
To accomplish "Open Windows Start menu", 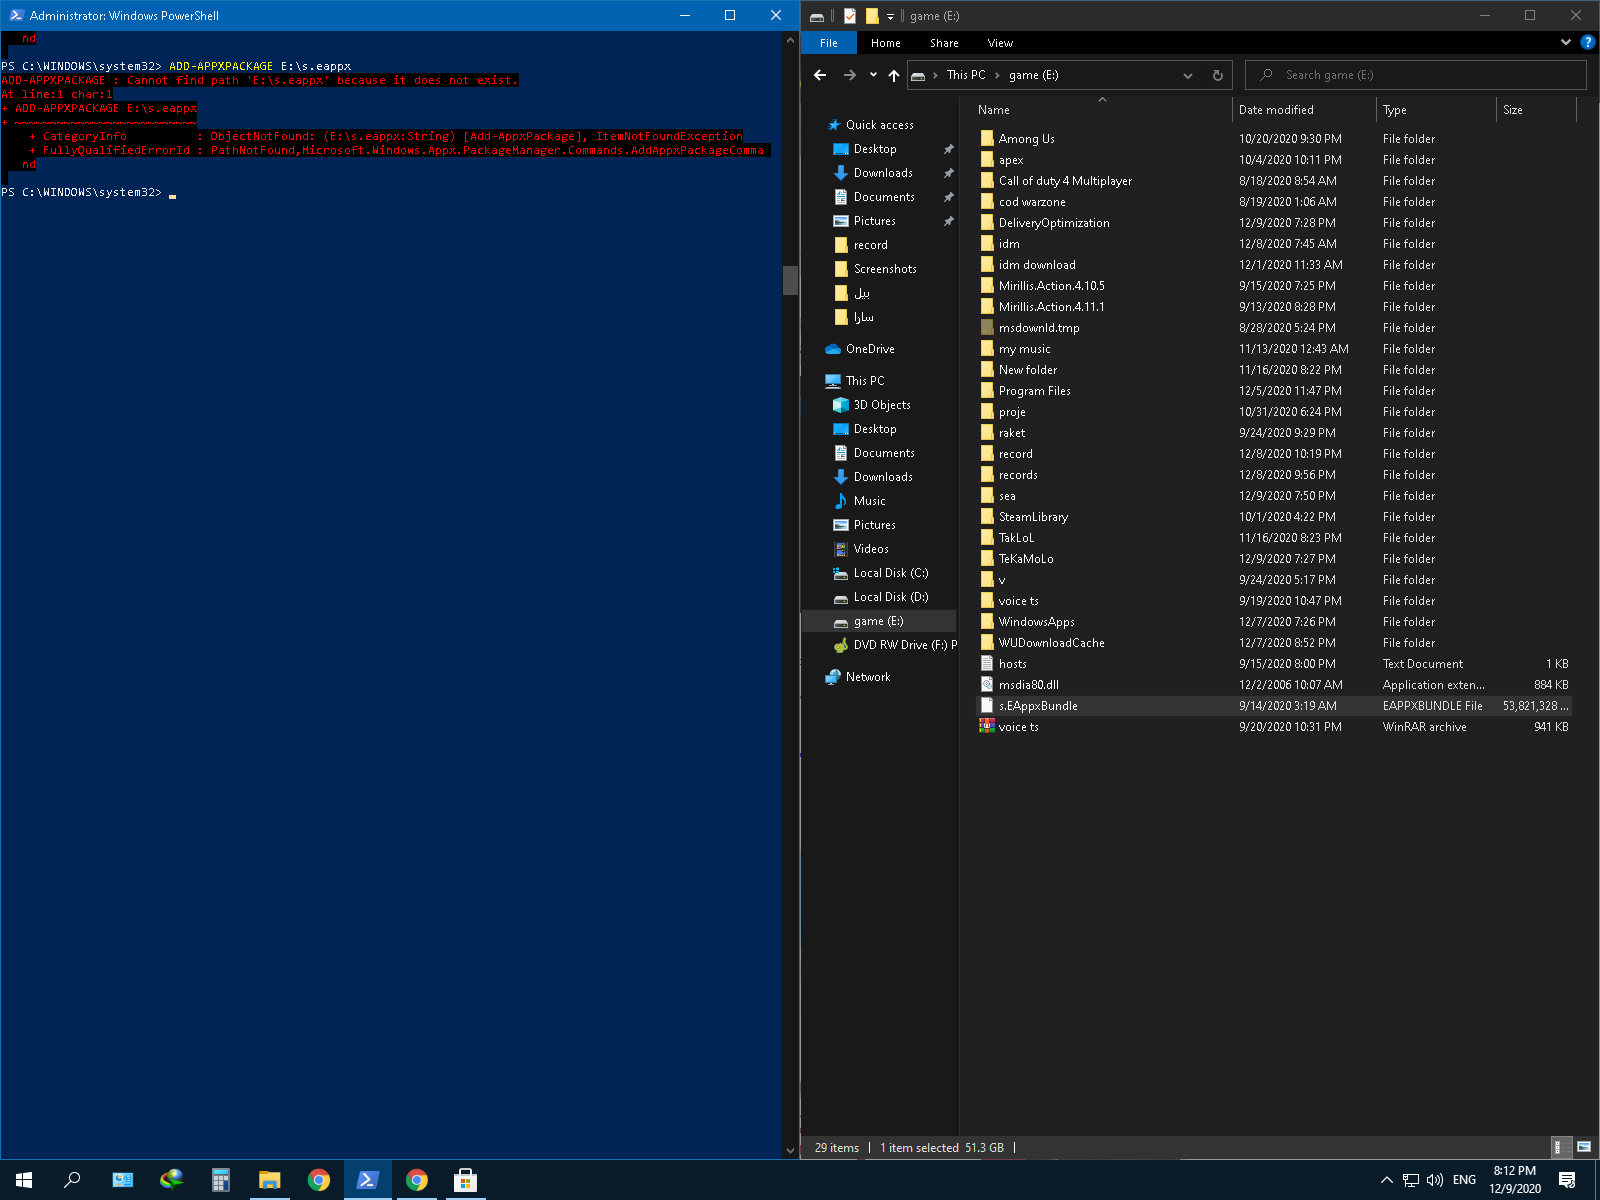I will coord(24,1180).
